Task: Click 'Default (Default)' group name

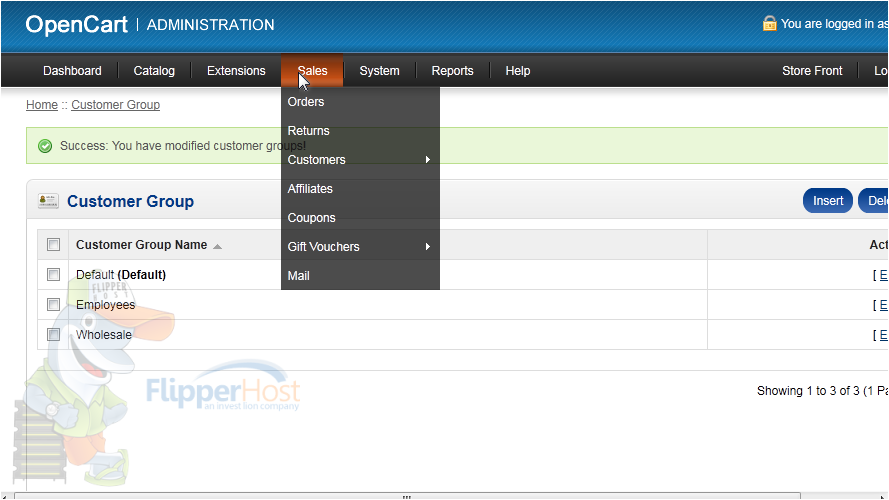Action: coord(121,275)
